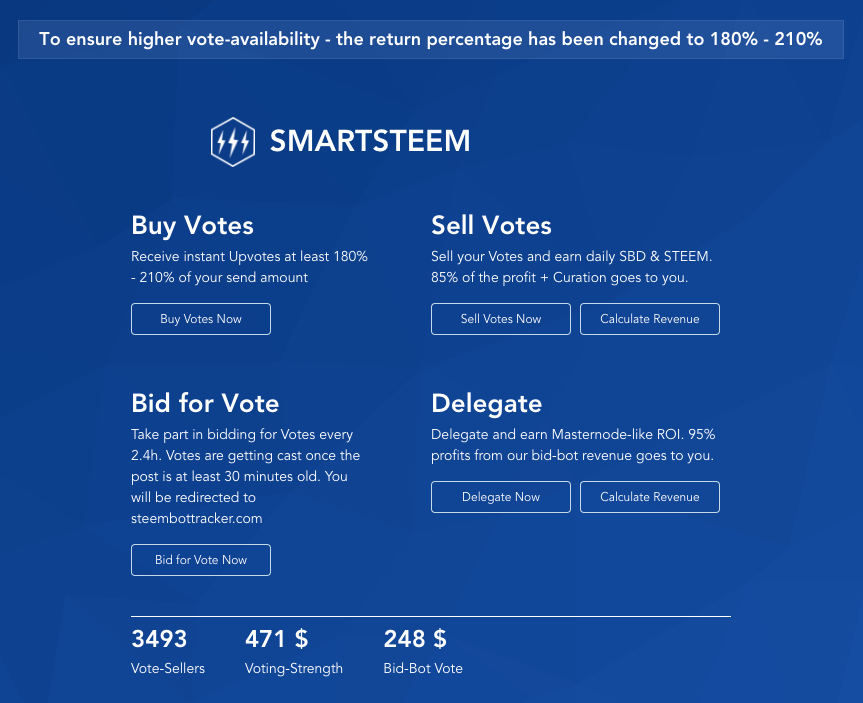This screenshot has width=863, height=703.
Task: Select the Sell Votes heading
Action: click(x=491, y=225)
